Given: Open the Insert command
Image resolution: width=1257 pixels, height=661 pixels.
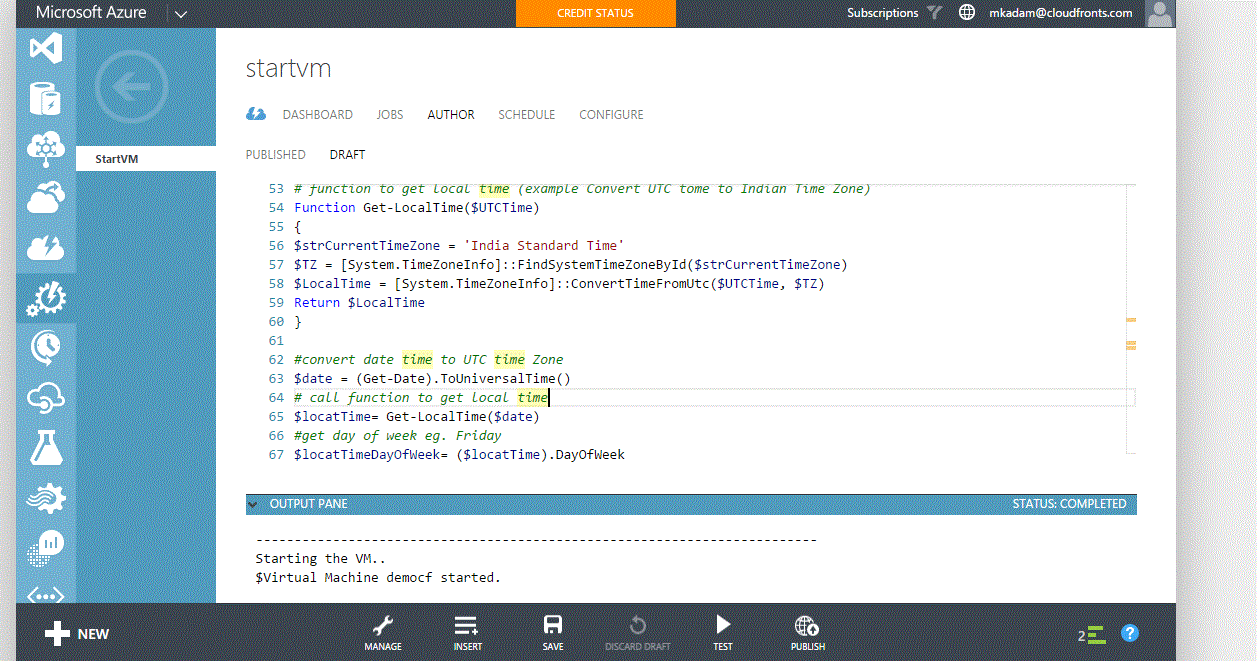Looking at the screenshot, I should pos(467,634).
